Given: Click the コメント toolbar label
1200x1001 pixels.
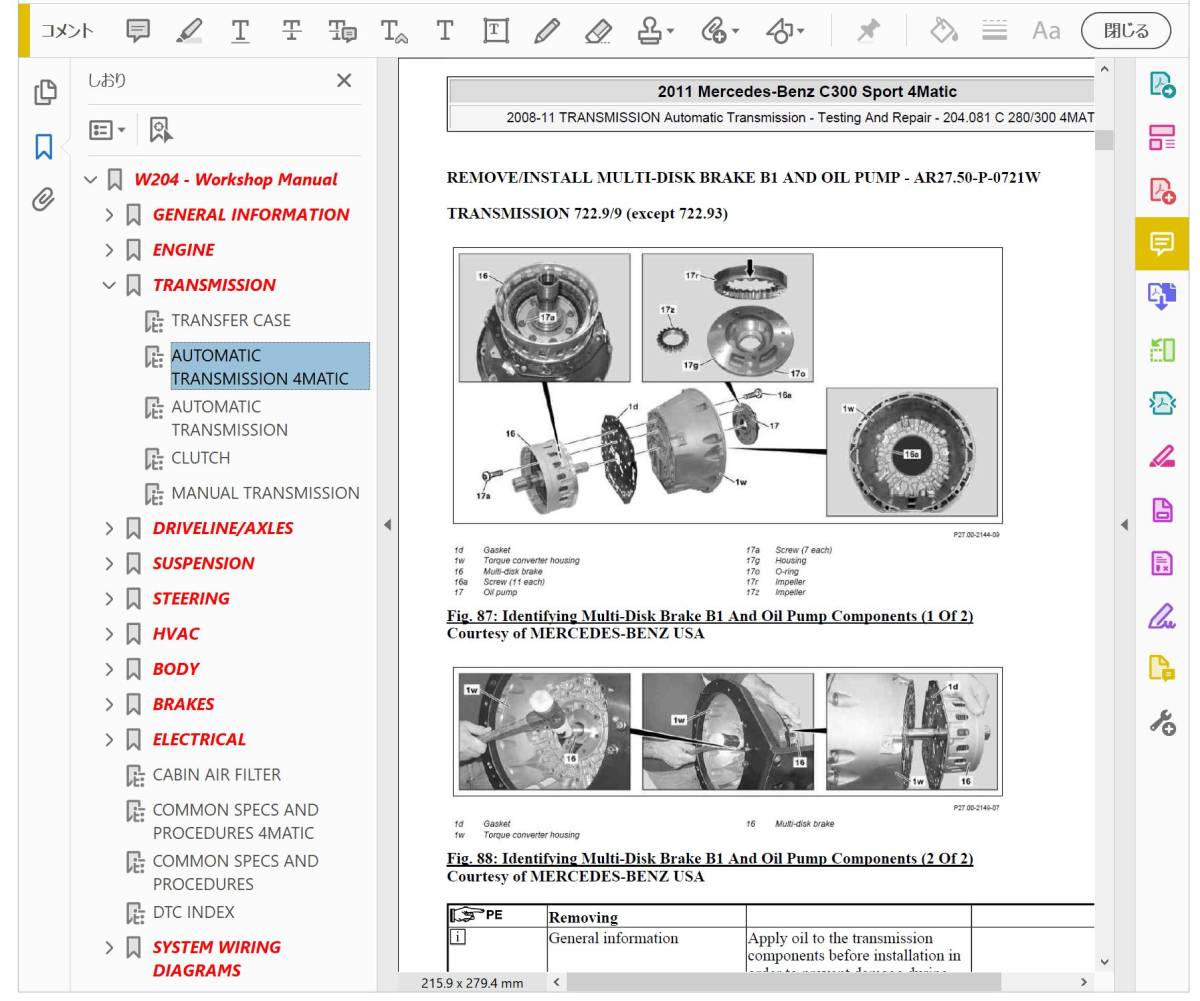Looking at the screenshot, I should click(x=67, y=31).
